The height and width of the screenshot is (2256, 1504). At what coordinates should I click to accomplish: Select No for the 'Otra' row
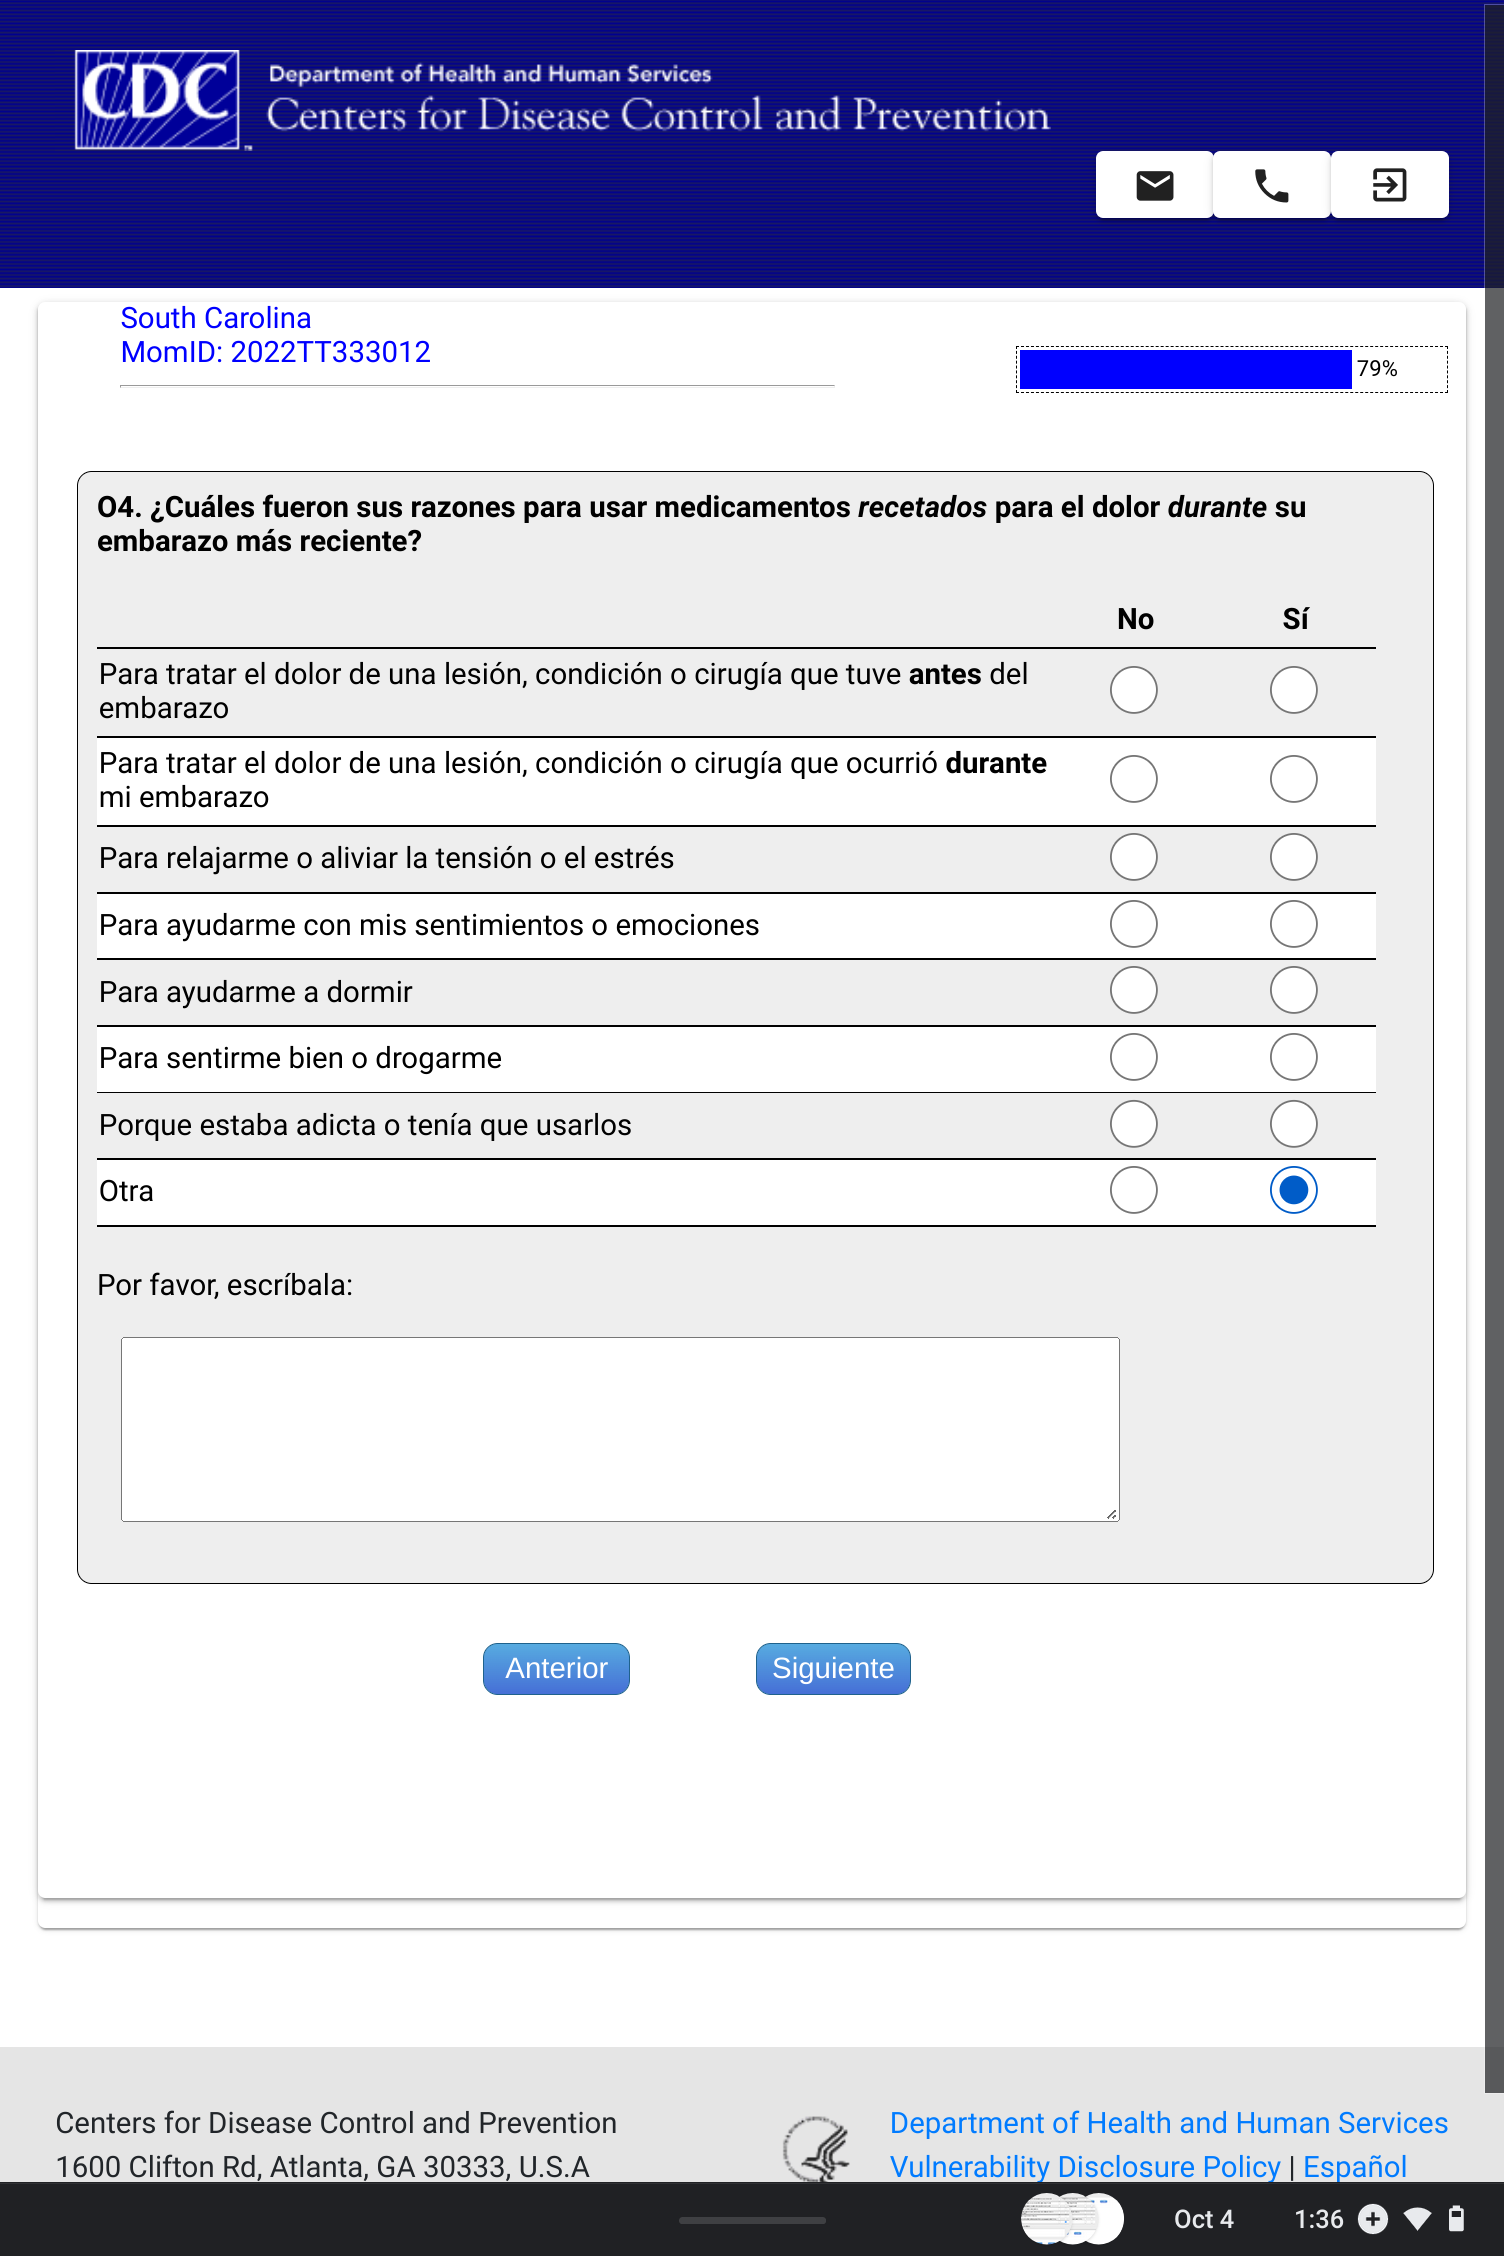pos(1133,1191)
